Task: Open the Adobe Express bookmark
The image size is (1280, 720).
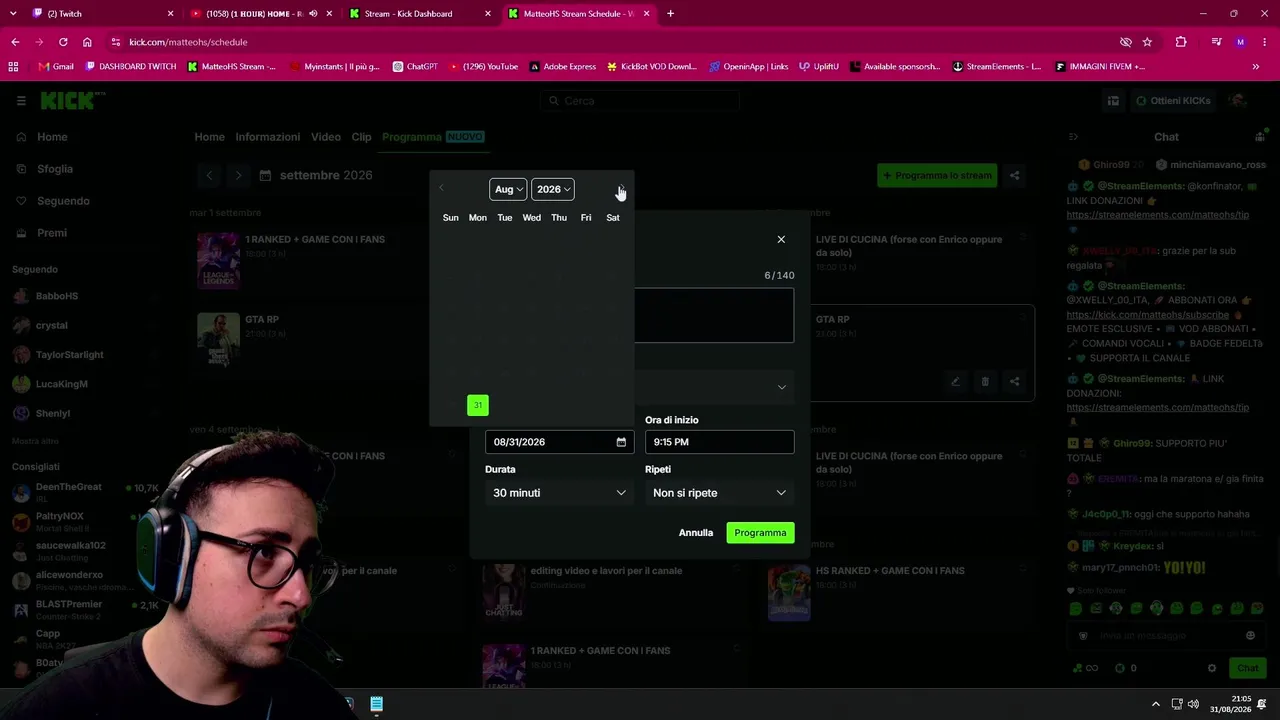Action: point(563,67)
